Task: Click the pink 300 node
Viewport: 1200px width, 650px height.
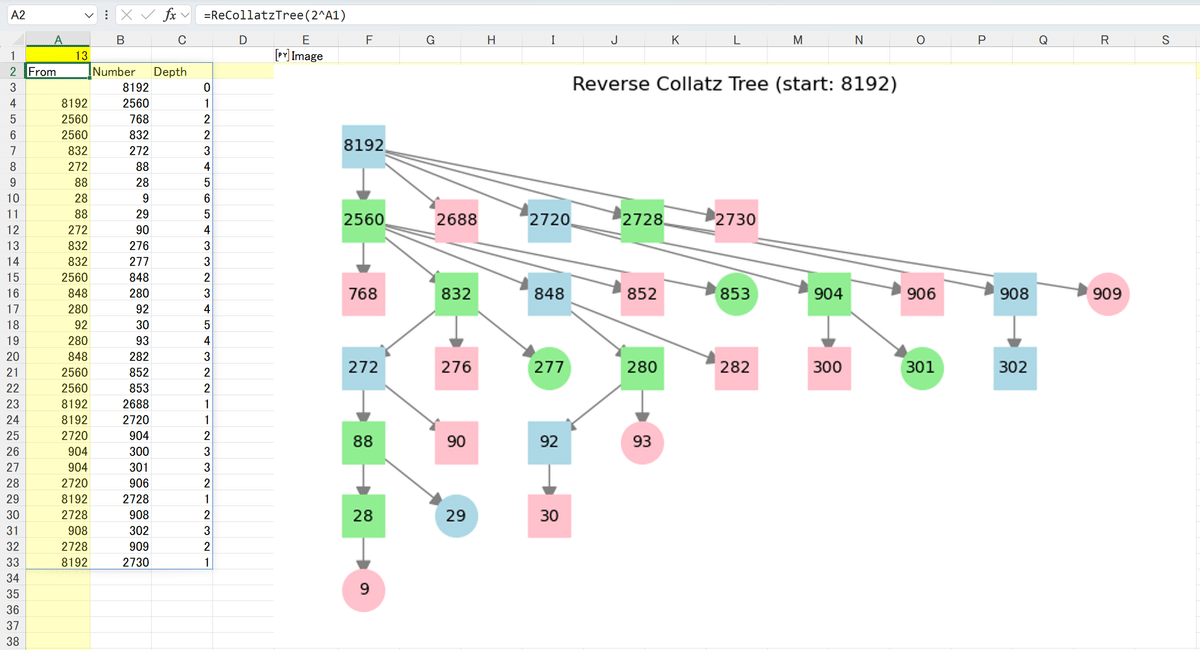Action: (828, 368)
